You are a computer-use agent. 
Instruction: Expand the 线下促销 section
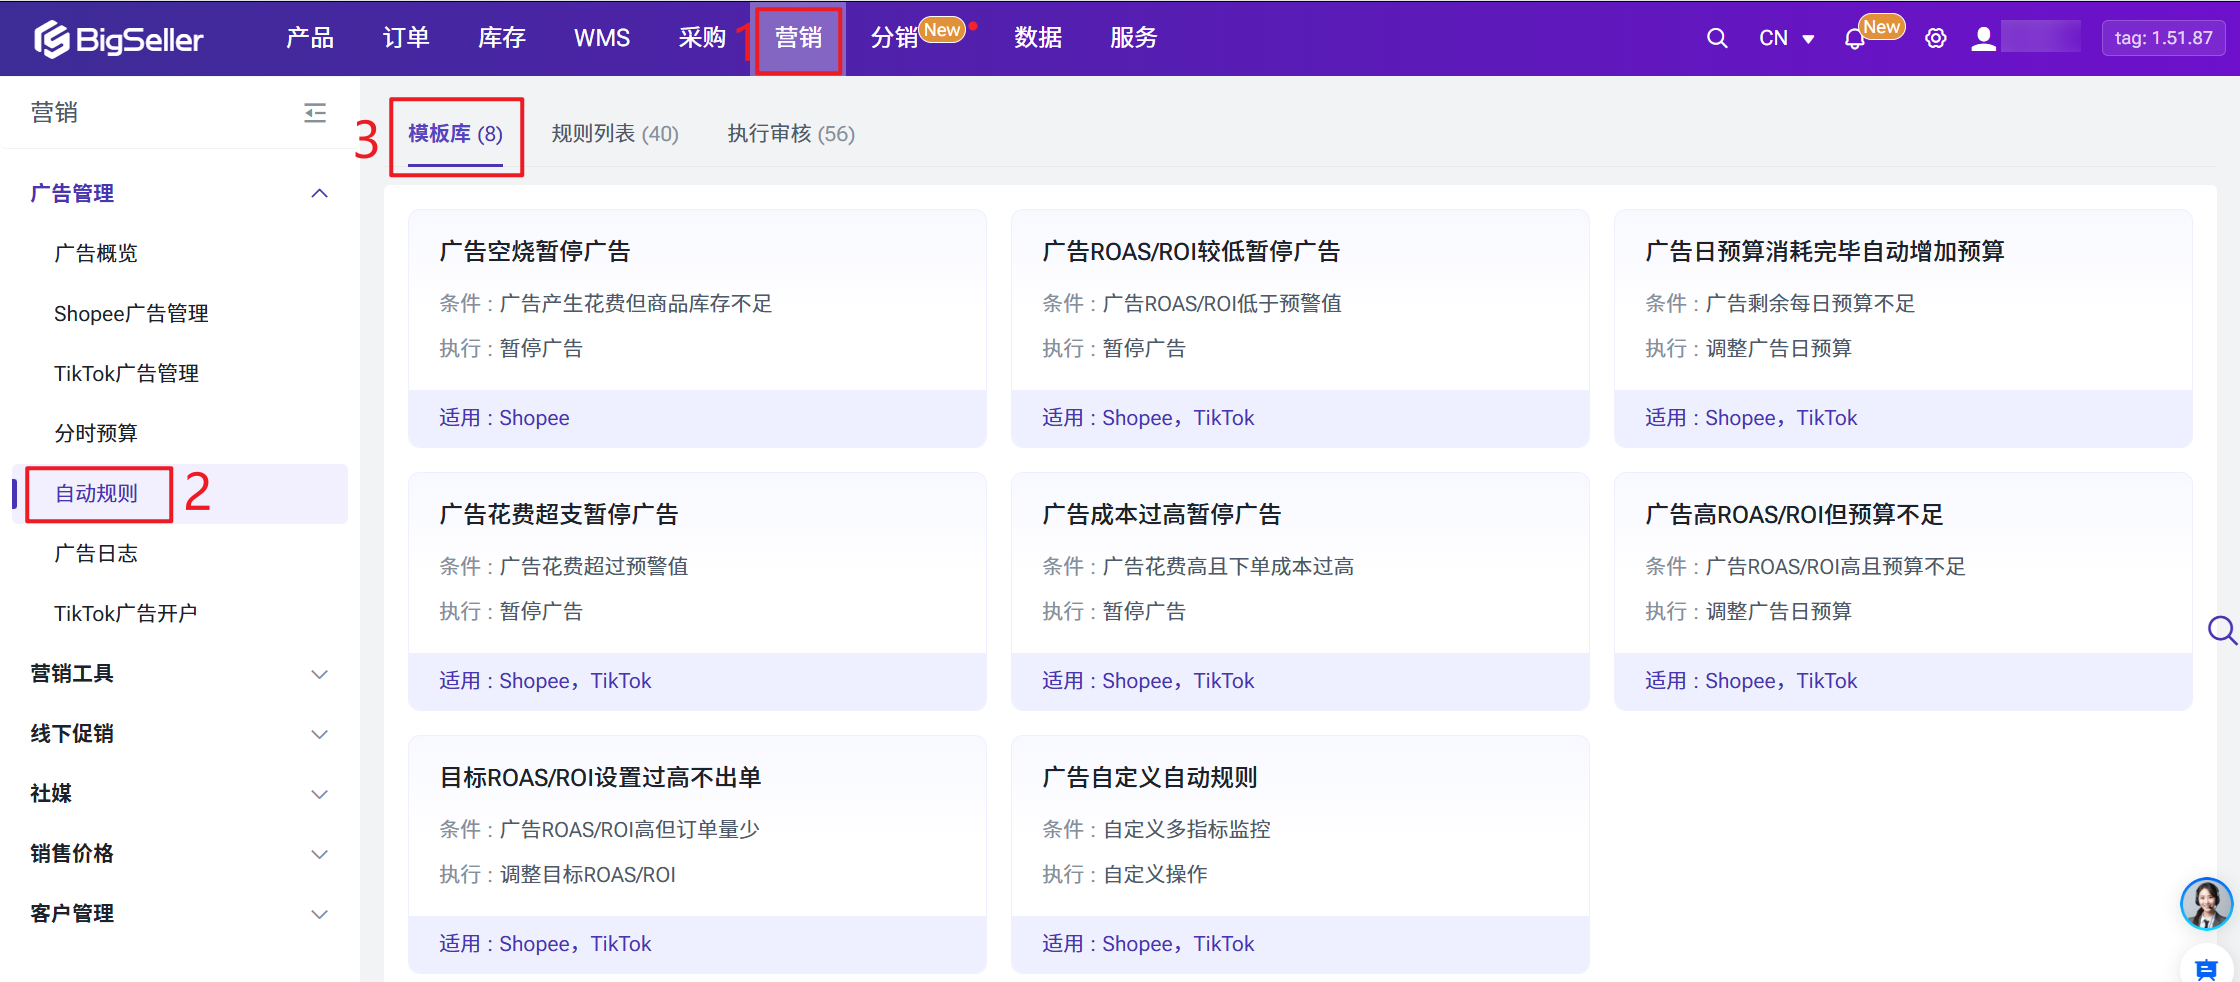[319, 734]
